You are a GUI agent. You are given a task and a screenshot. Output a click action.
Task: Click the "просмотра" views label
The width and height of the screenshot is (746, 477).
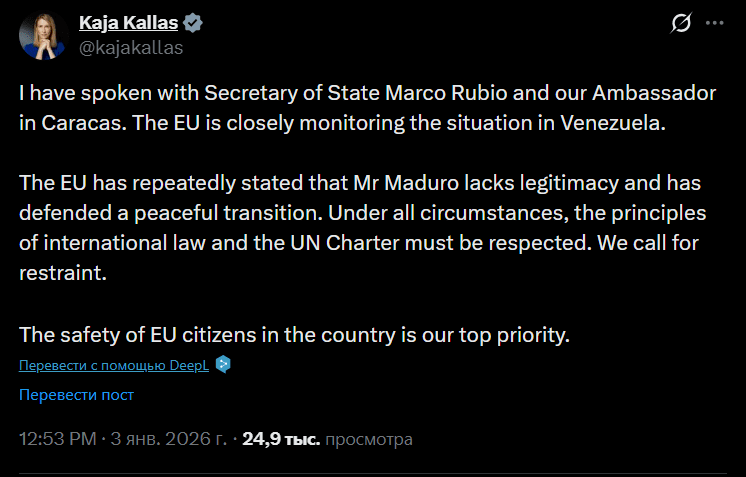tap(369, 439)
